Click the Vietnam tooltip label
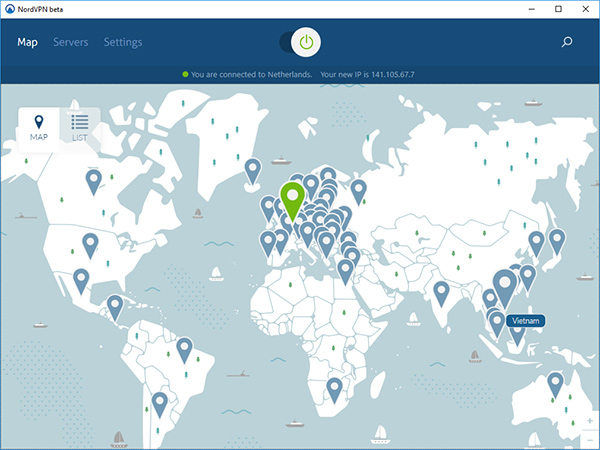600x450 pixels. click(525, 321)
